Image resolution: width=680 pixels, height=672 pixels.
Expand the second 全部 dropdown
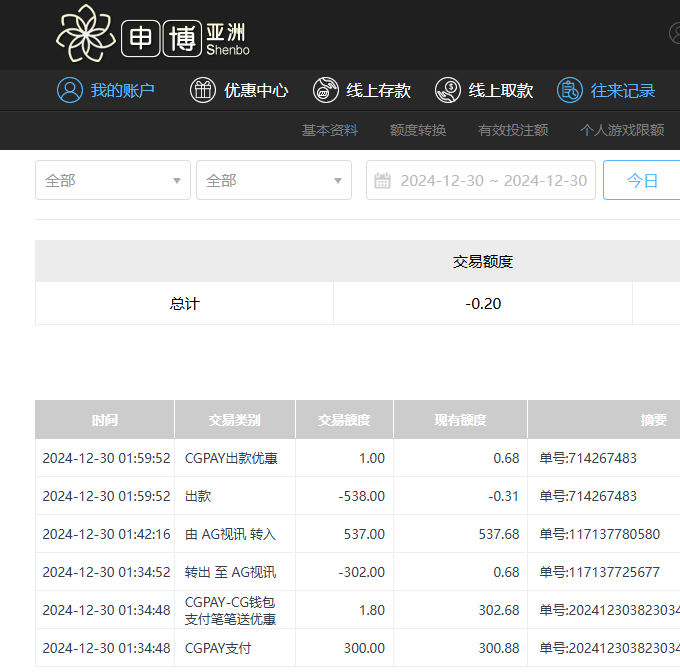click(273, 180)
